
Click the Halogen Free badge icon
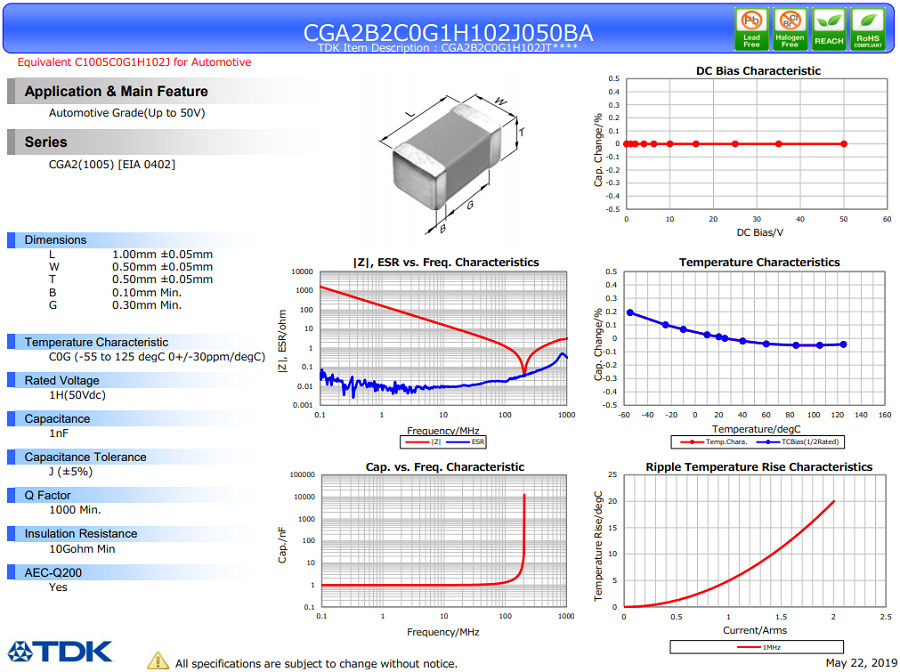pos(790,29)
